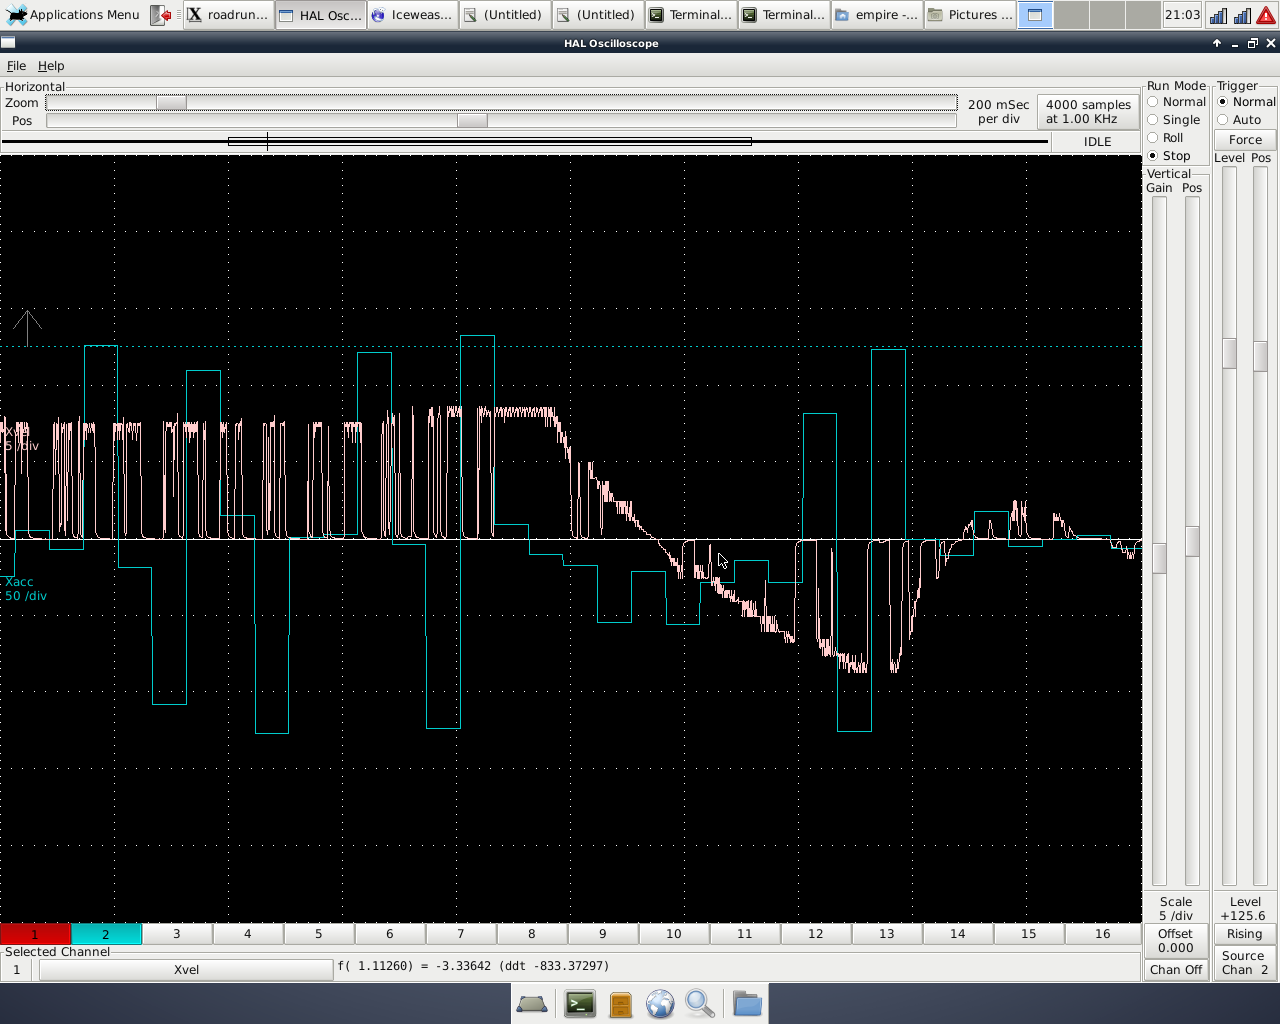This screenshot has width=1280, height=1024.
Task: Open the Help menu
Action: coord(51,66)
